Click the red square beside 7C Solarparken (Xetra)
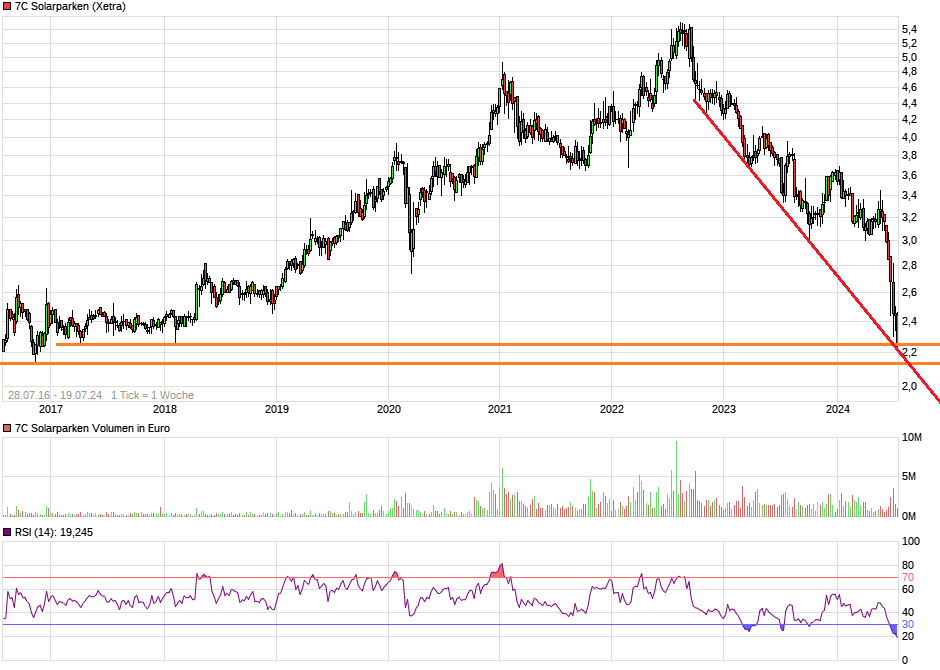Image resolution: width=940 pixels, height=670 pixels. (8, 6)
